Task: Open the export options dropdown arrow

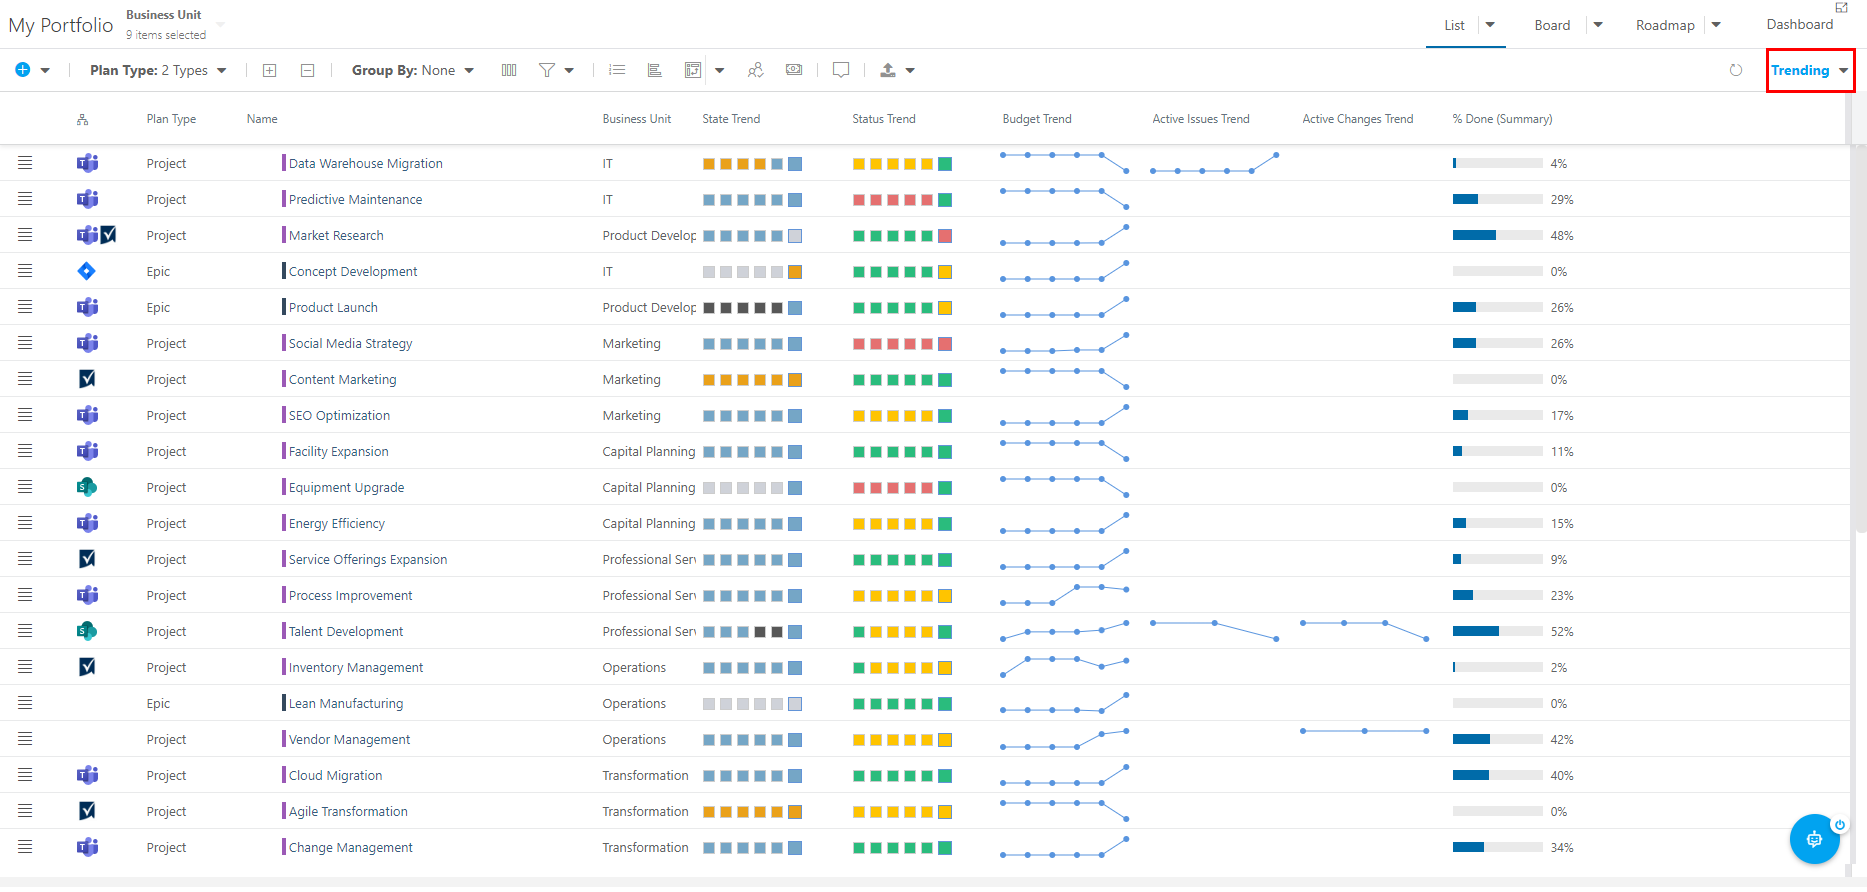Action: pos(910,71)
